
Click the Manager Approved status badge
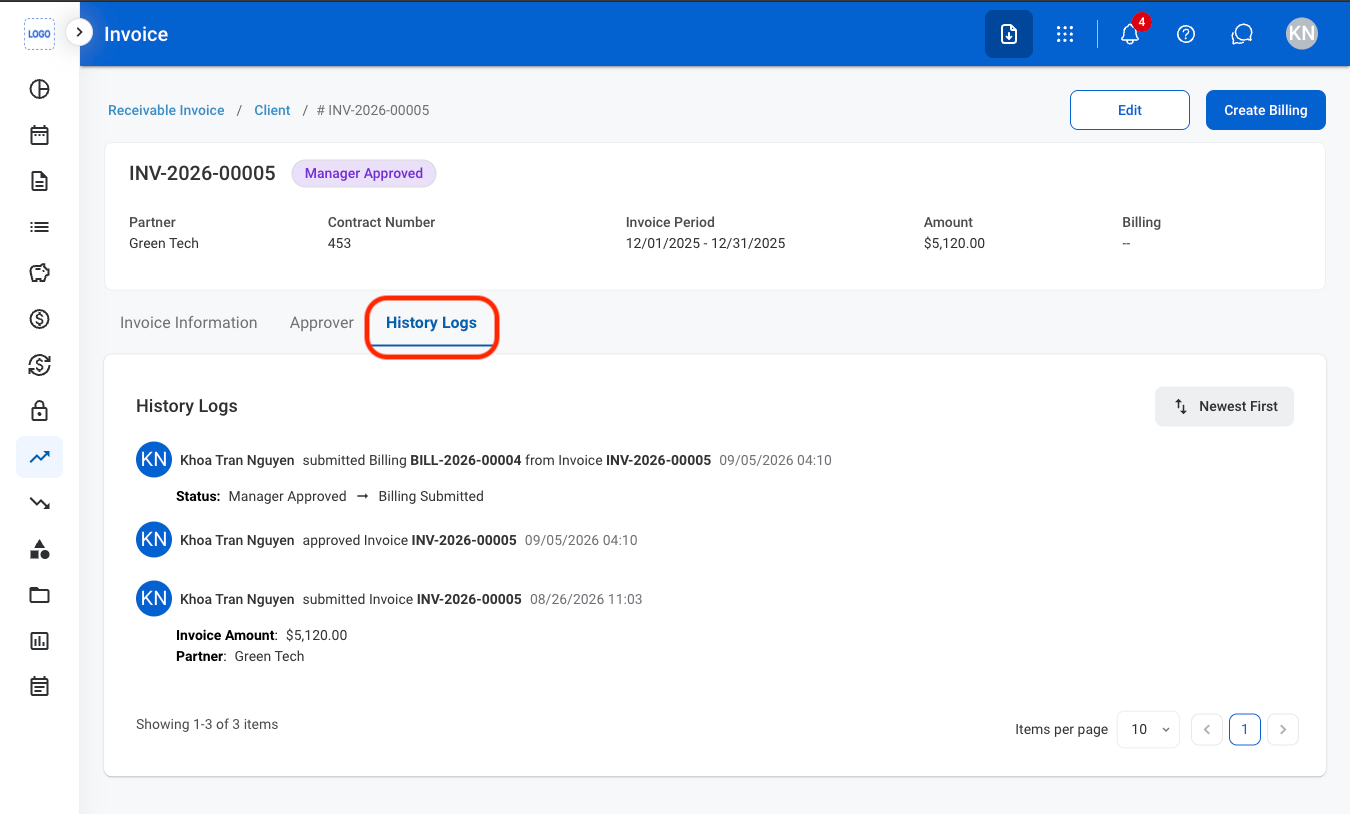(x=364, y=173)
